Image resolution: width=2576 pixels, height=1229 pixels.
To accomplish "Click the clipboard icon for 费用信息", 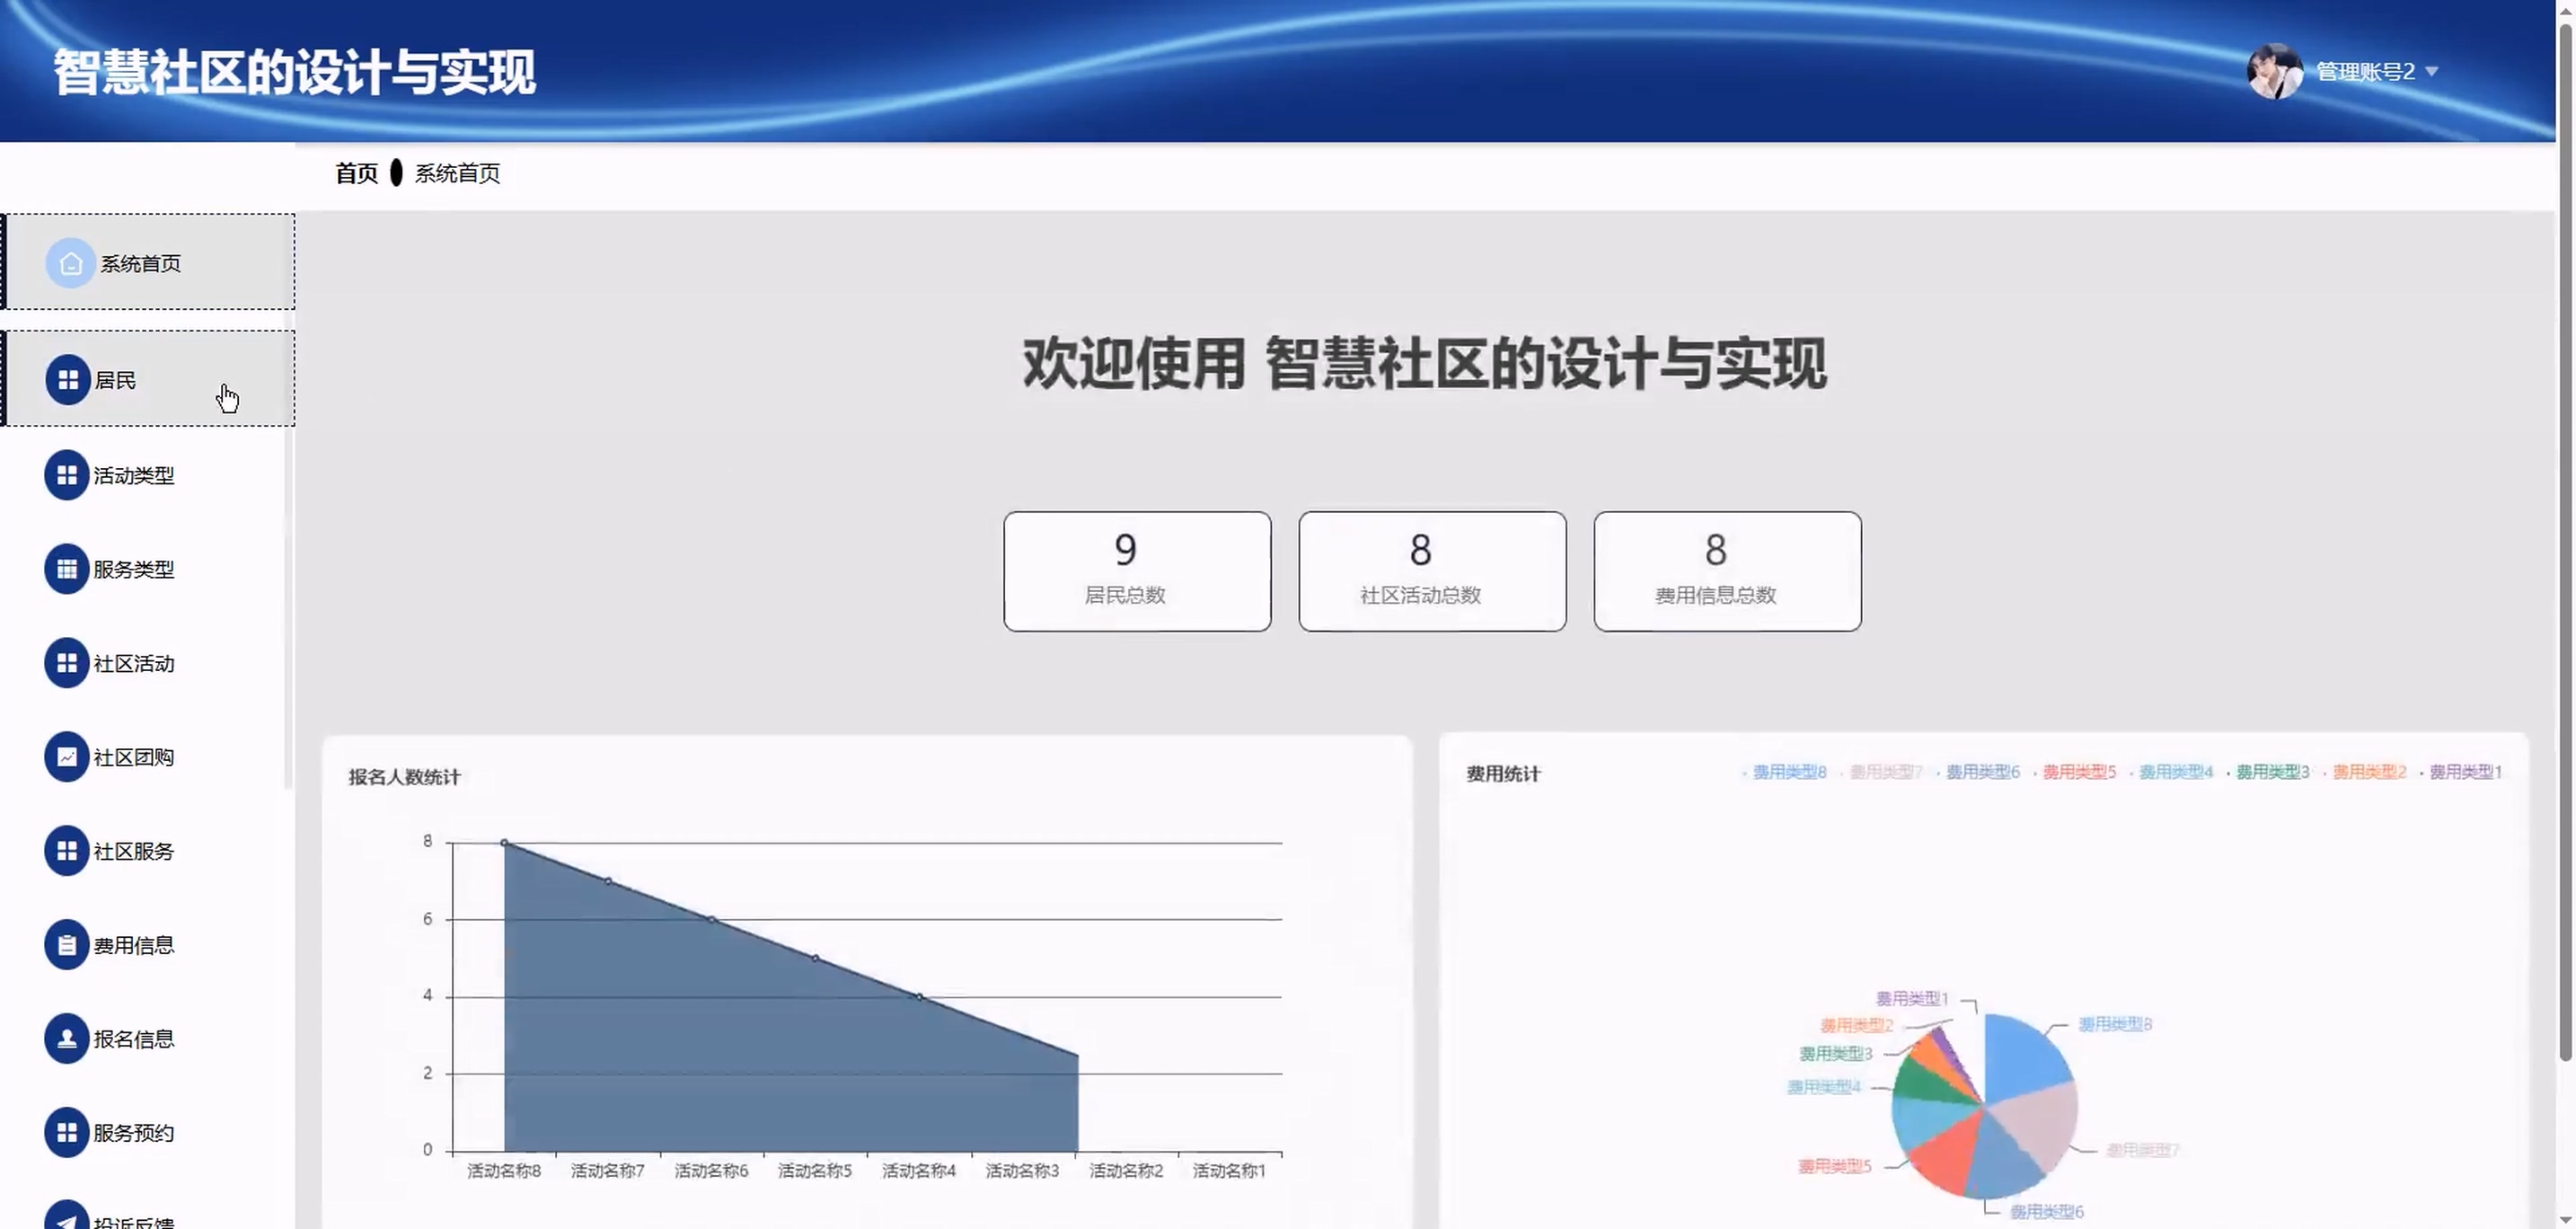I will point(67,945).
